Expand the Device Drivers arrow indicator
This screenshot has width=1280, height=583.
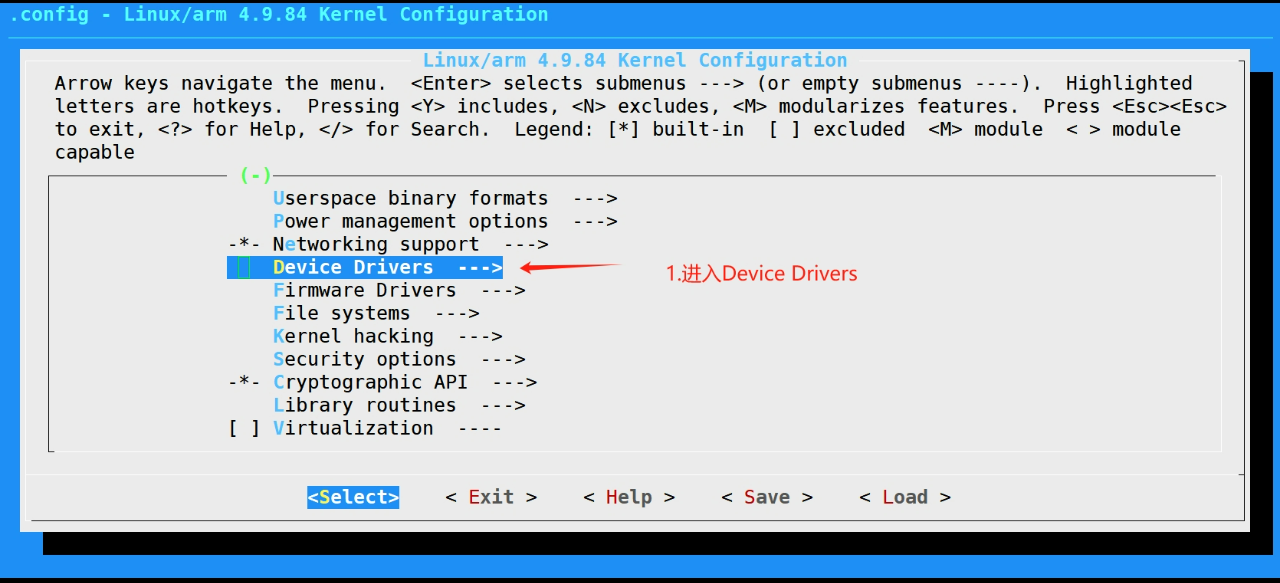tap(480, 268)
